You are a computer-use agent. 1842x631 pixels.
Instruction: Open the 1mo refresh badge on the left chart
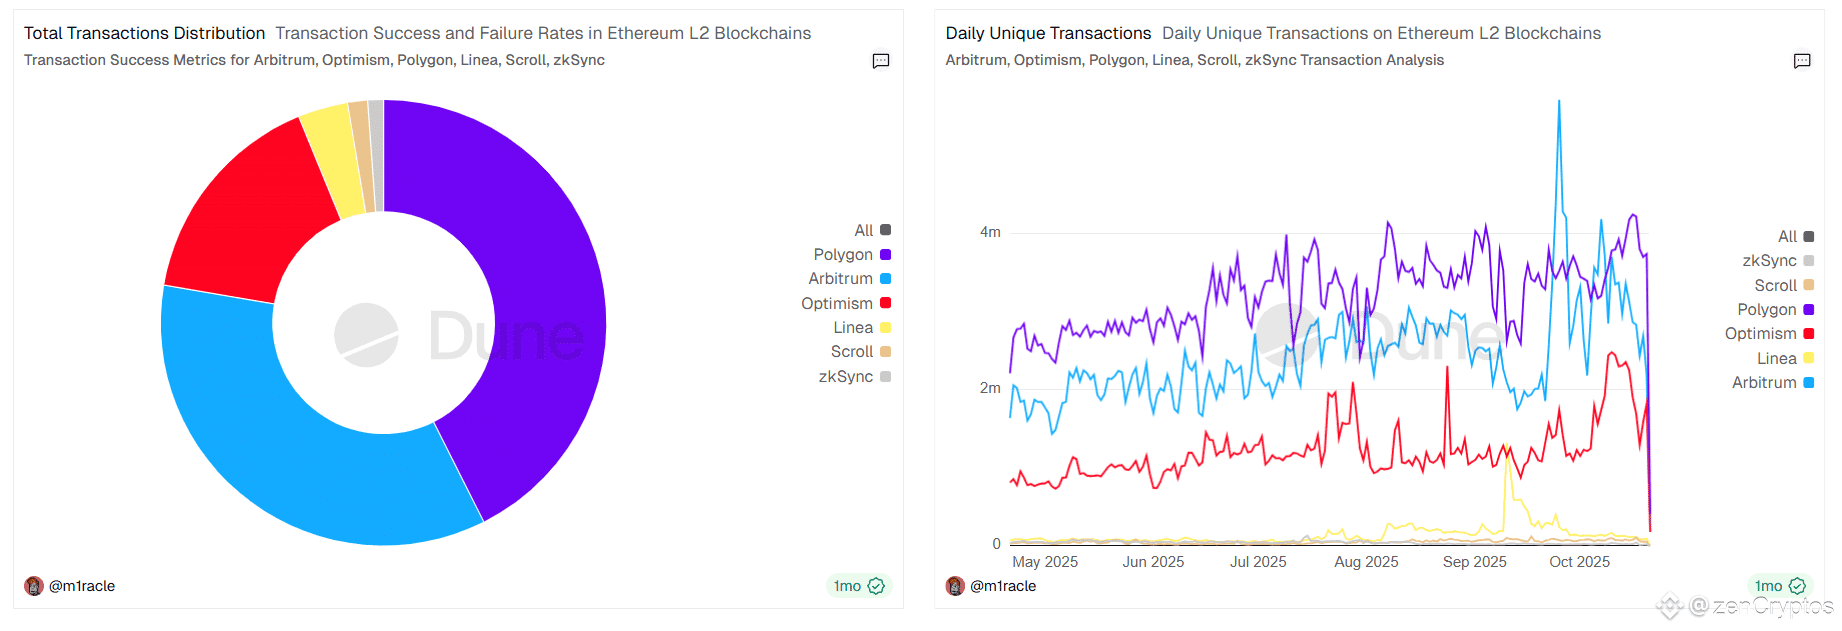tap(858, 586)
